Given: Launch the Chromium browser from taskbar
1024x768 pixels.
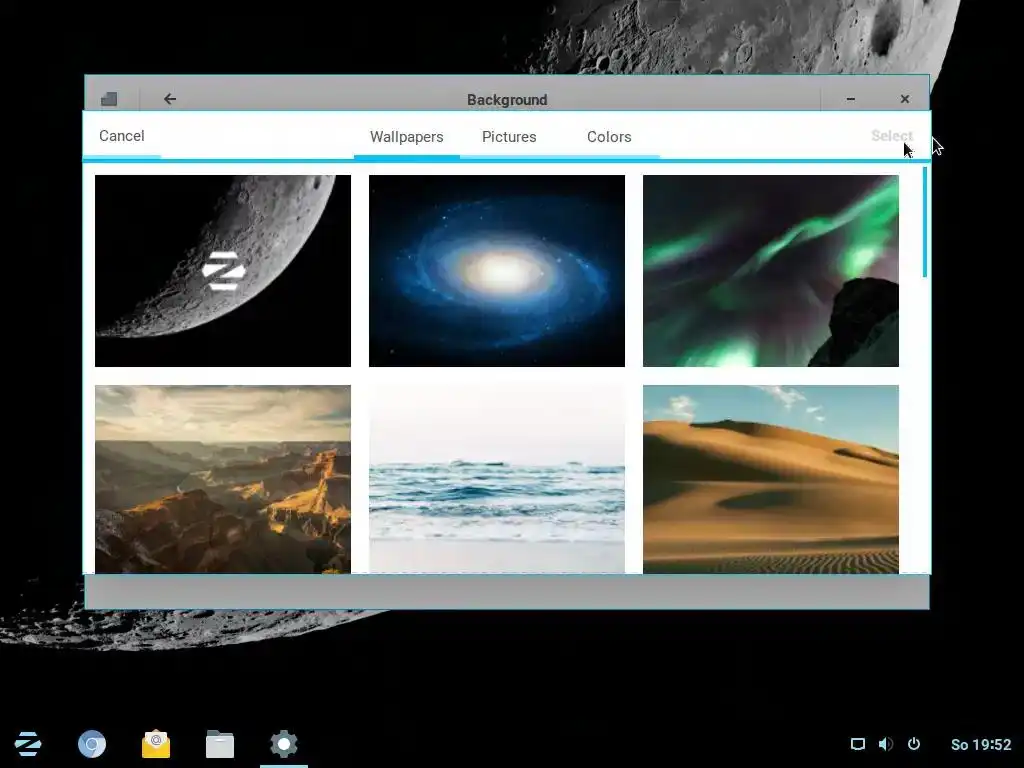Looking at the screenshot, I should (x=92, y=744).
